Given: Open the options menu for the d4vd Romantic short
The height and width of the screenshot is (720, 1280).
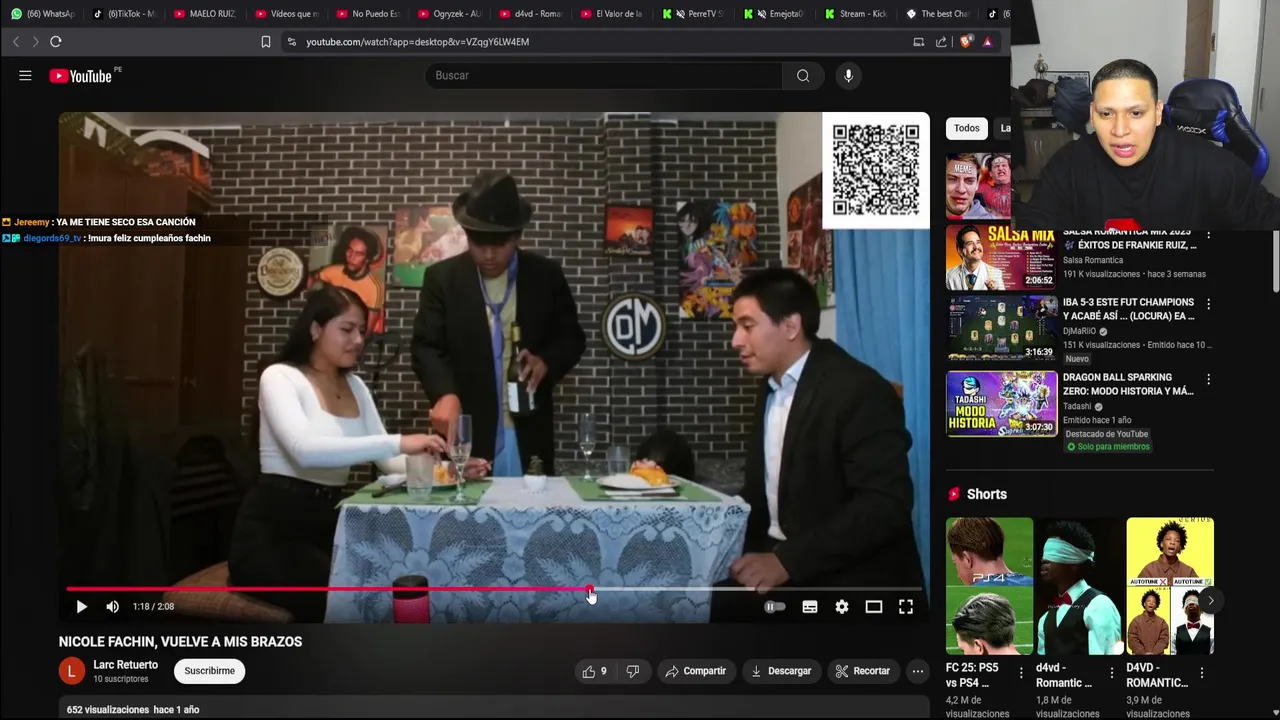Looking at the screenshot, I should point(1111,673).
